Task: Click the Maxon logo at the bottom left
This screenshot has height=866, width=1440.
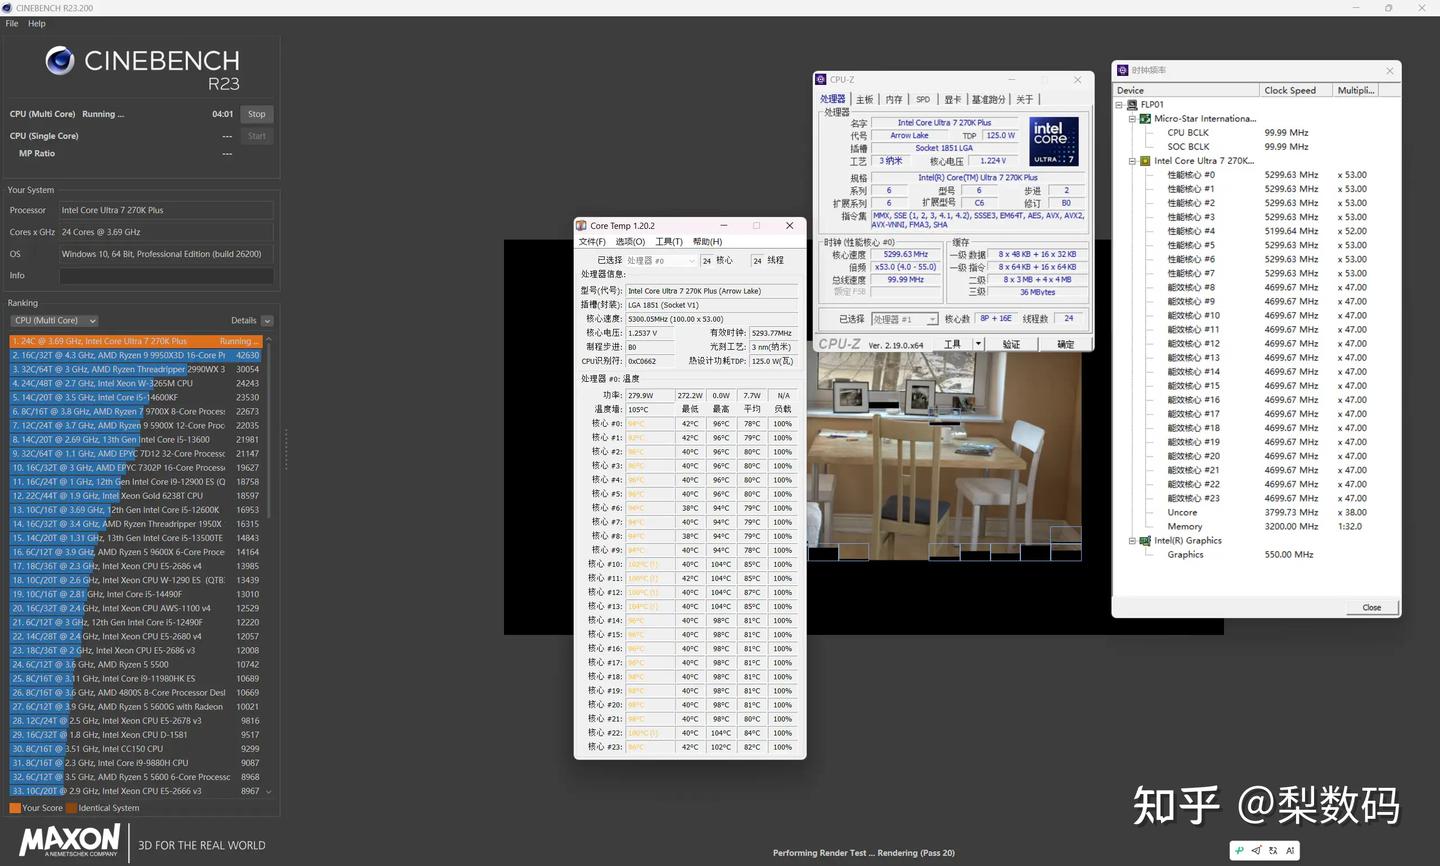Action: pyautogui.click(x=69, y=840)
